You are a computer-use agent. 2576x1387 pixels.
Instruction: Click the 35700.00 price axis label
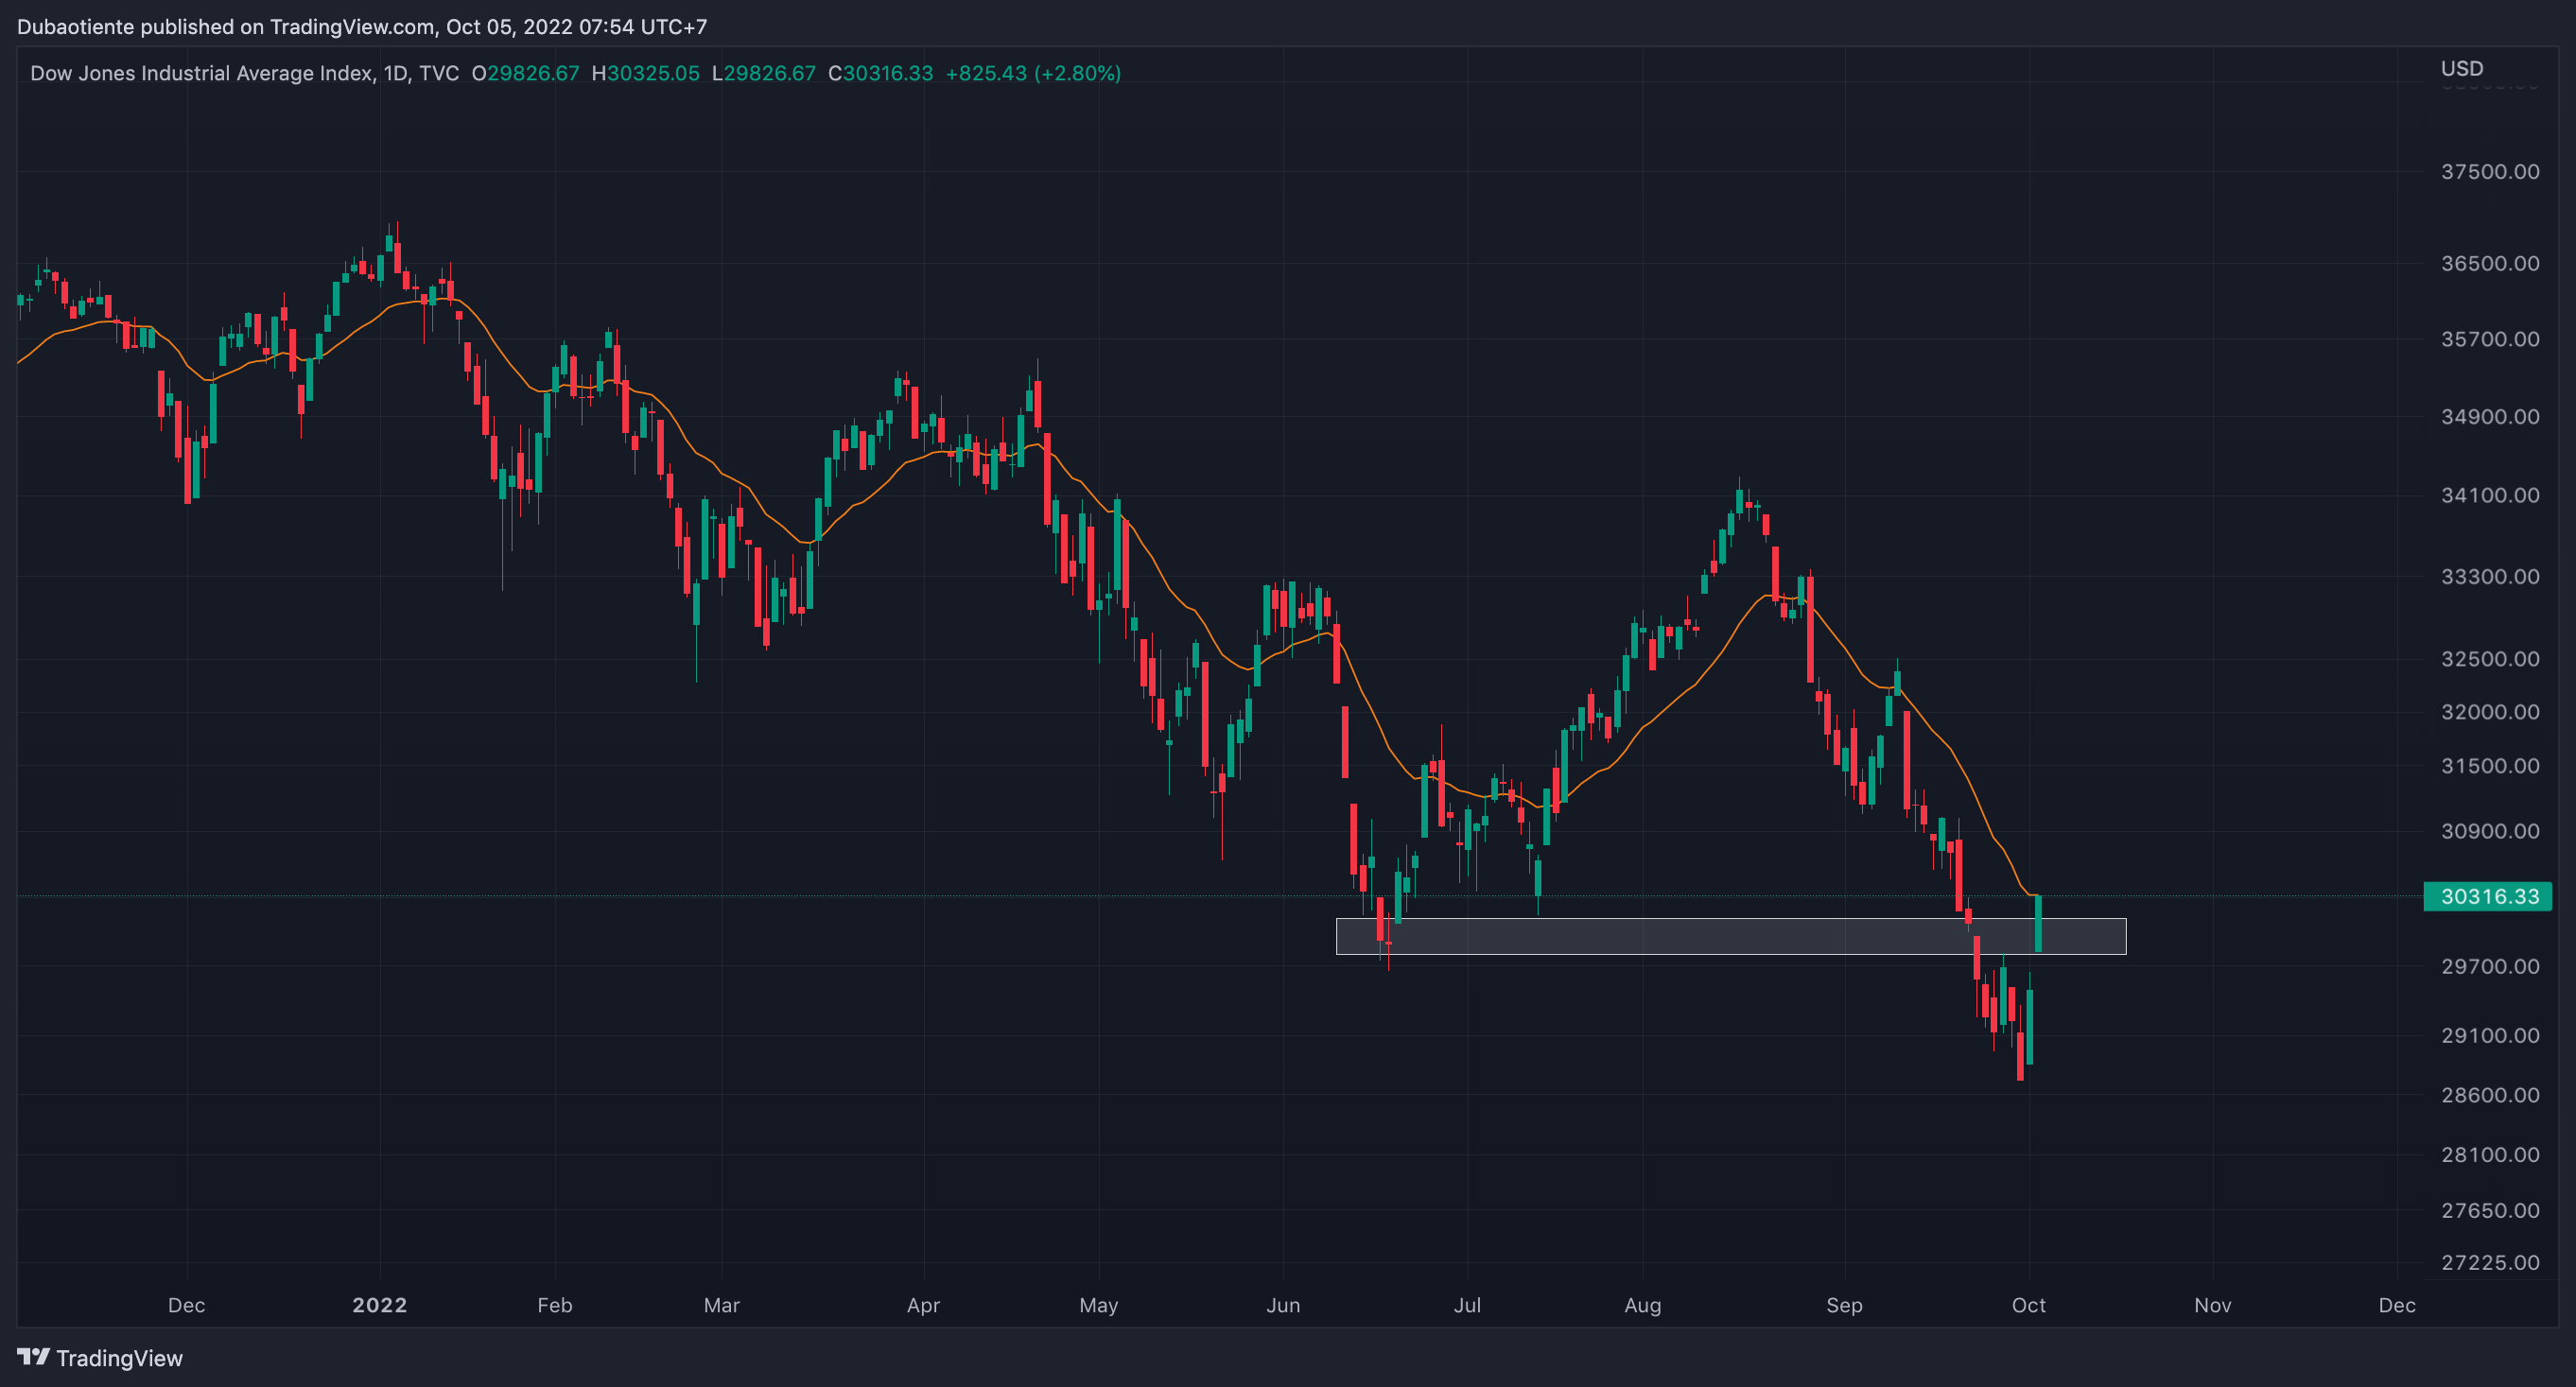2490,339
